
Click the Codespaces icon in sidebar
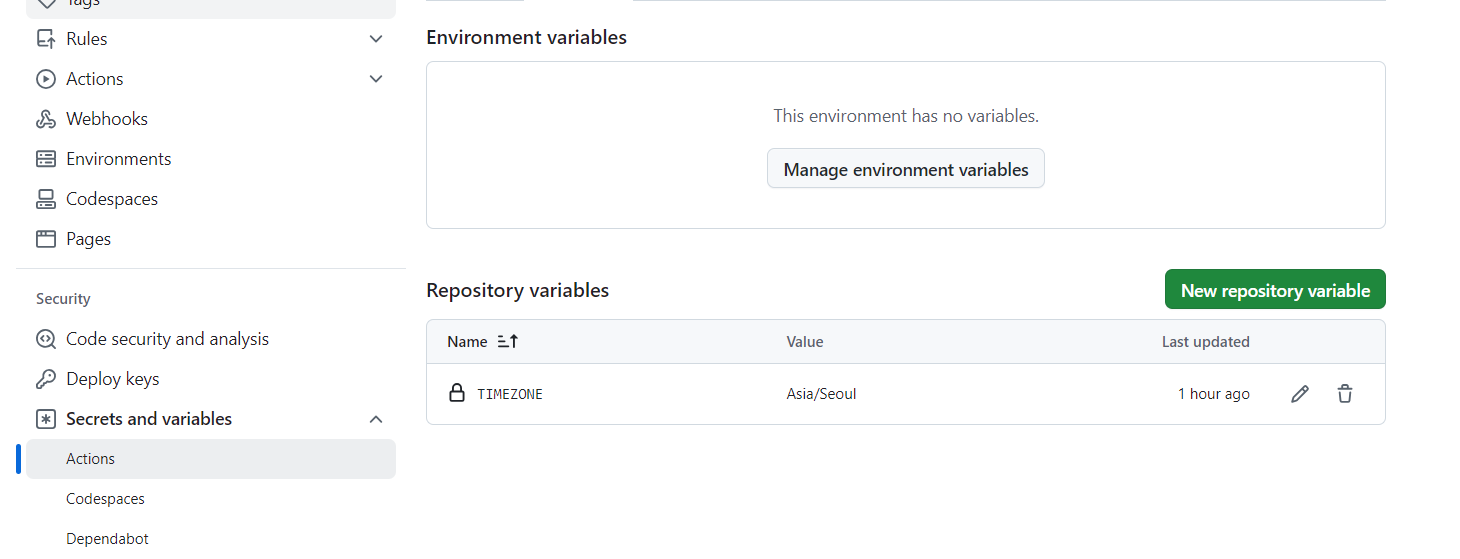tap(46, 199)
